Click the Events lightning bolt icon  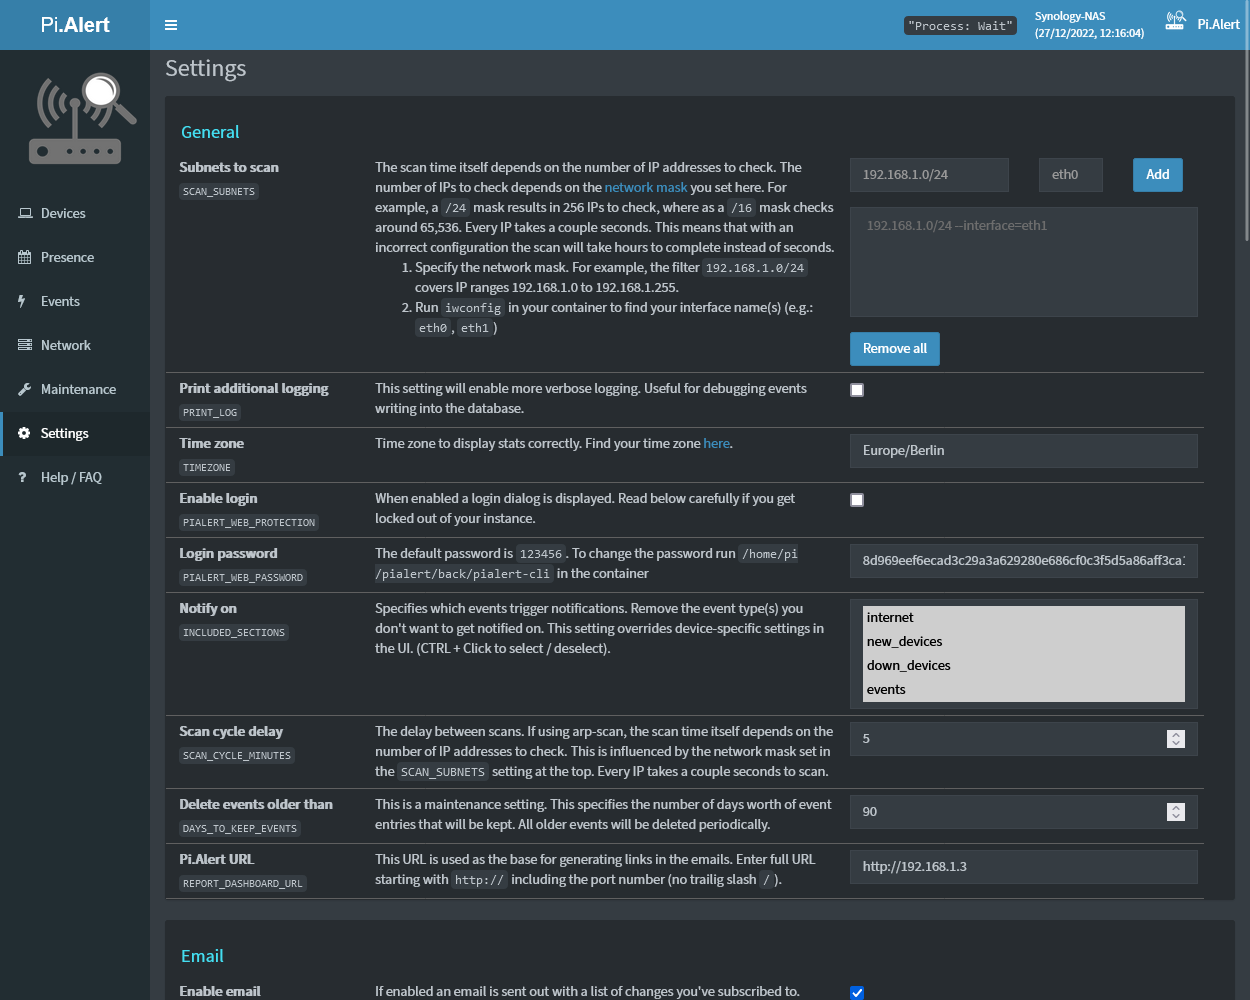(x=22, y=301)
